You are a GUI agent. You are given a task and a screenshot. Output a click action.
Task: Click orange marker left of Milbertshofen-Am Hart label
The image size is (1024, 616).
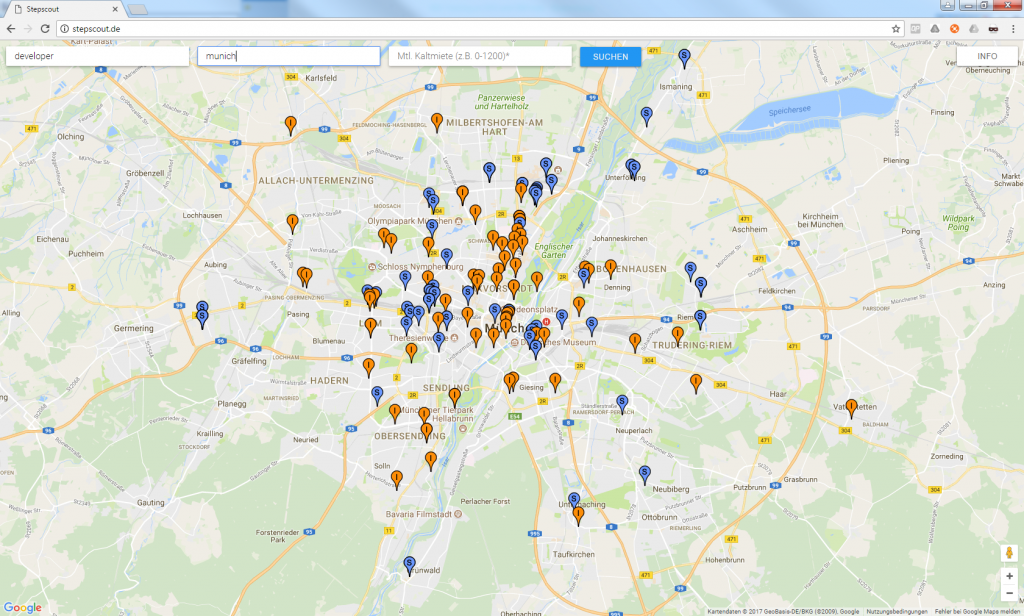[x=437, y=122]
